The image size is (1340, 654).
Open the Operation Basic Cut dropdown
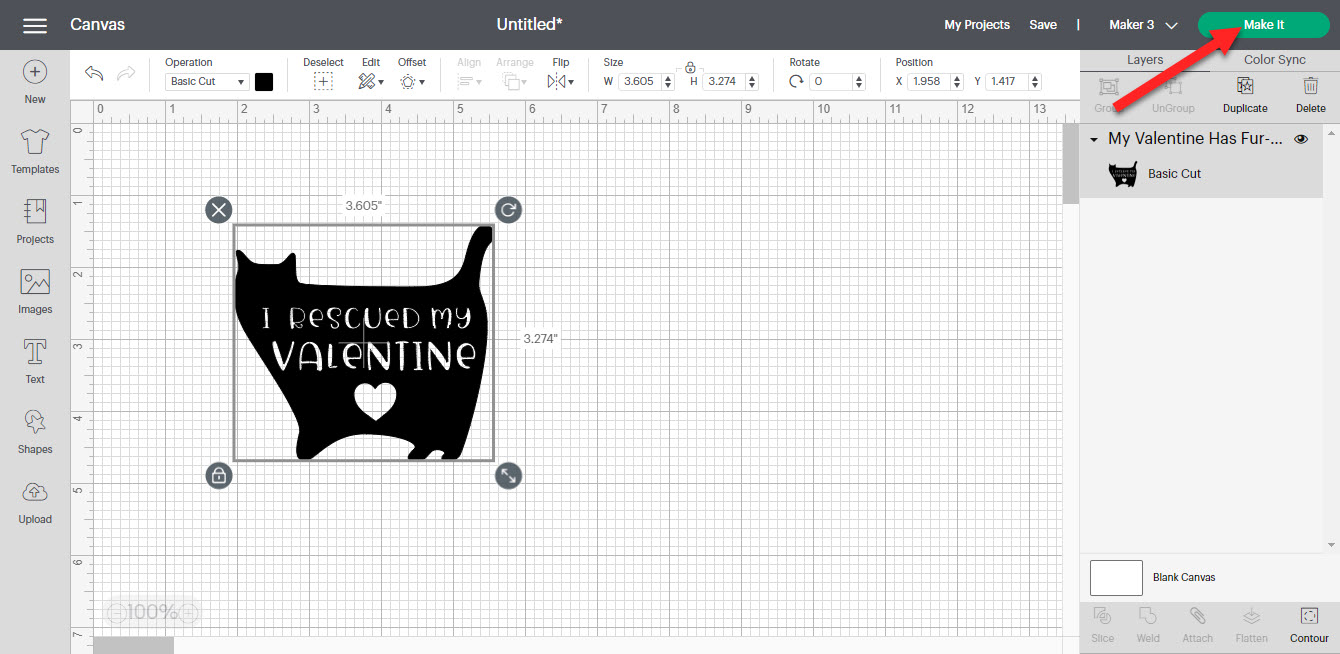point(207,82)
